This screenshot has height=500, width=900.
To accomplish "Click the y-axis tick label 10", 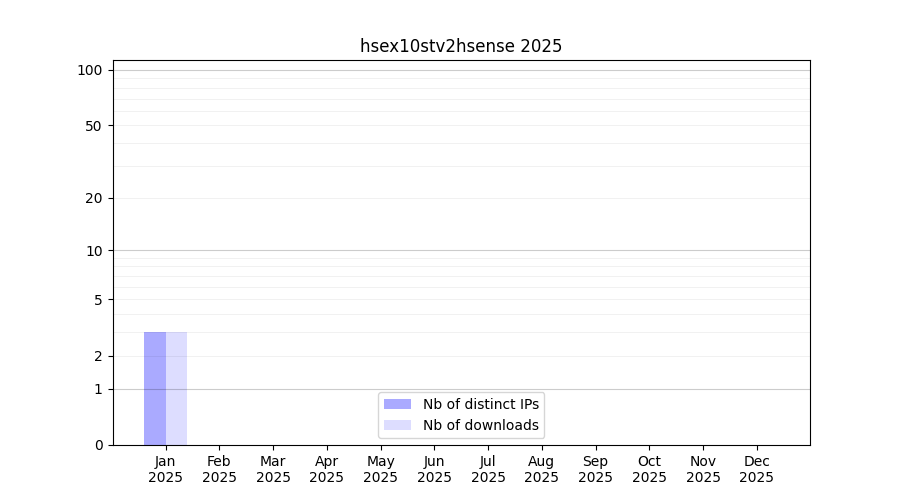I will (94, 251).
